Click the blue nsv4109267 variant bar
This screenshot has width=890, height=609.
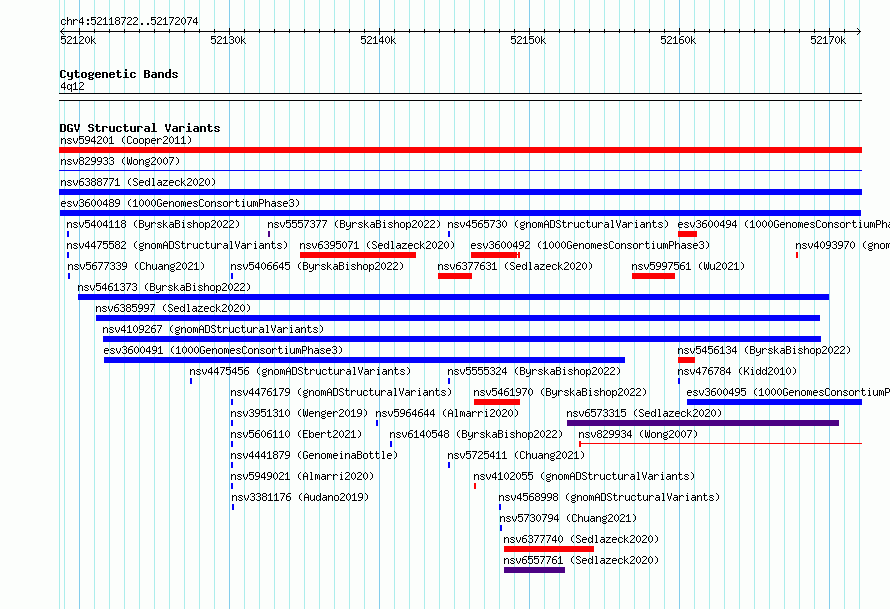[x=462, y=339]
